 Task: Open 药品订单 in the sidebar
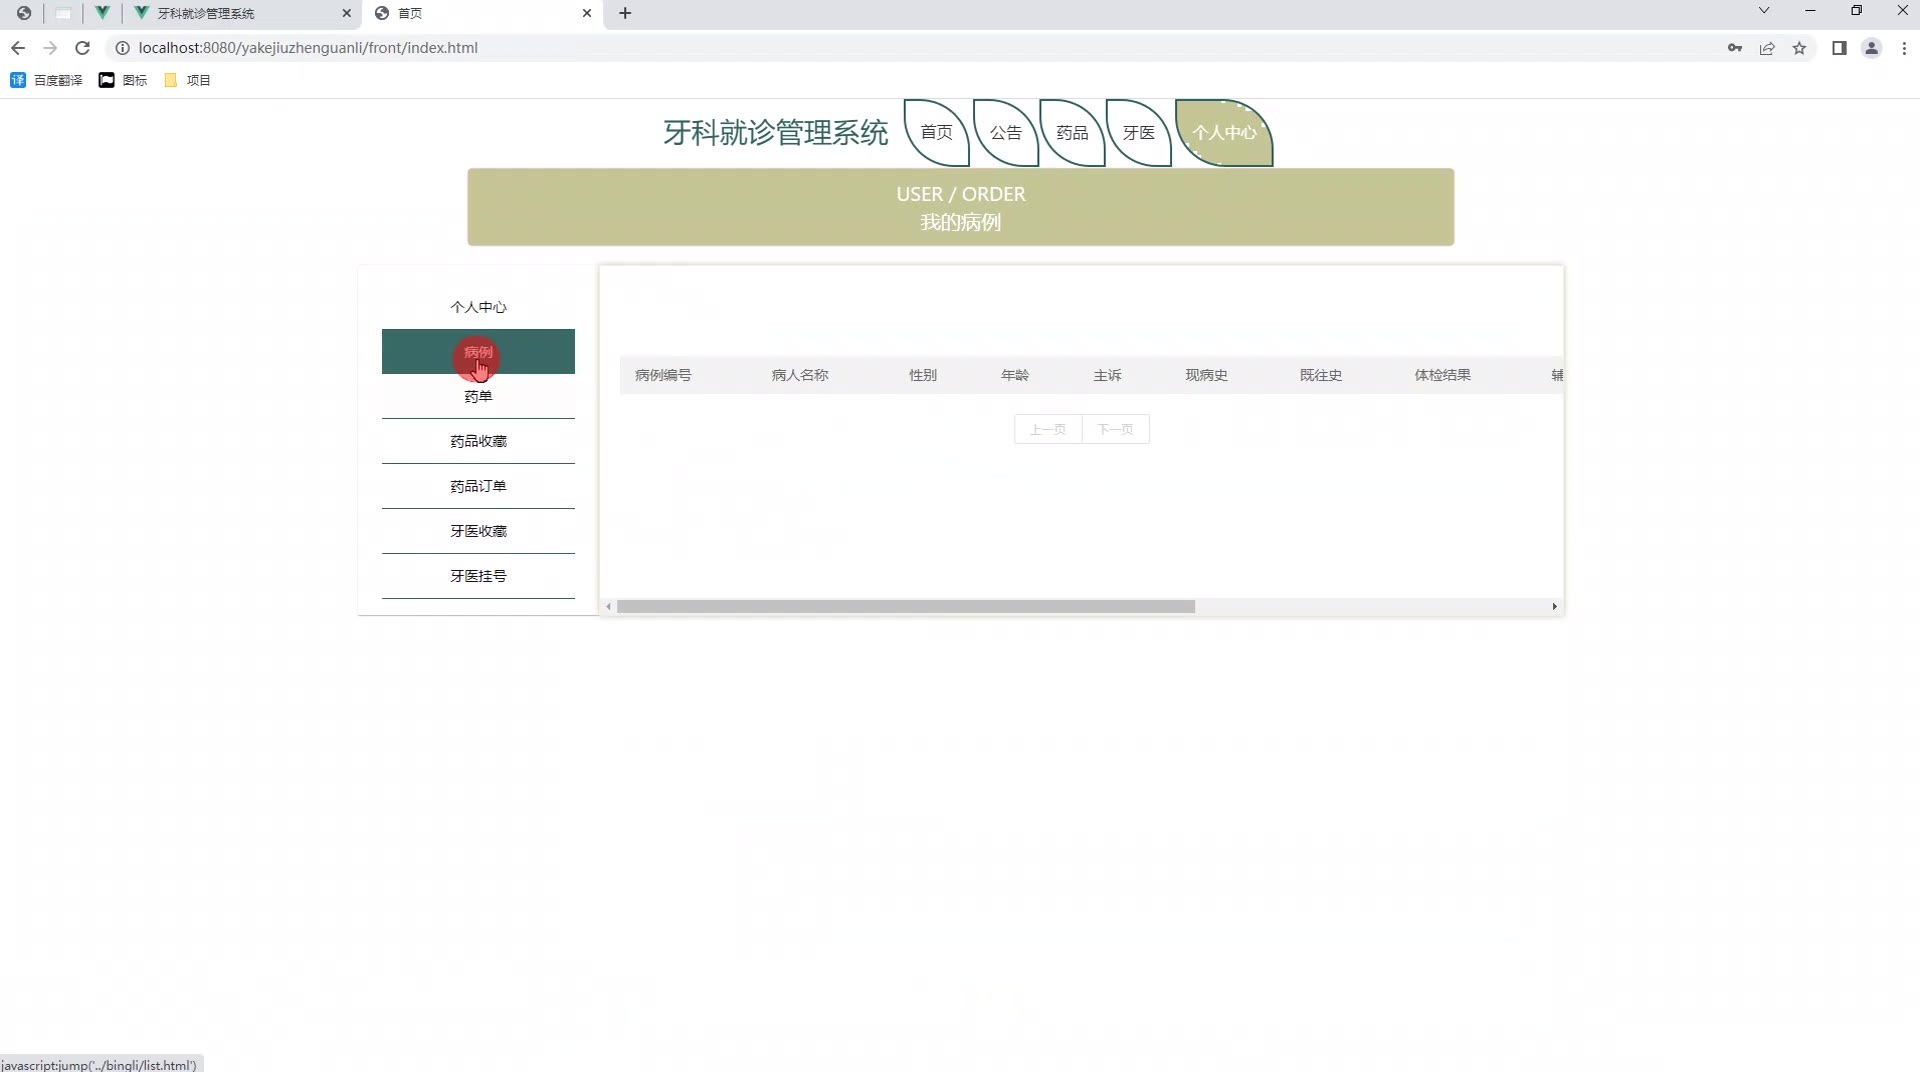(478, 486)
